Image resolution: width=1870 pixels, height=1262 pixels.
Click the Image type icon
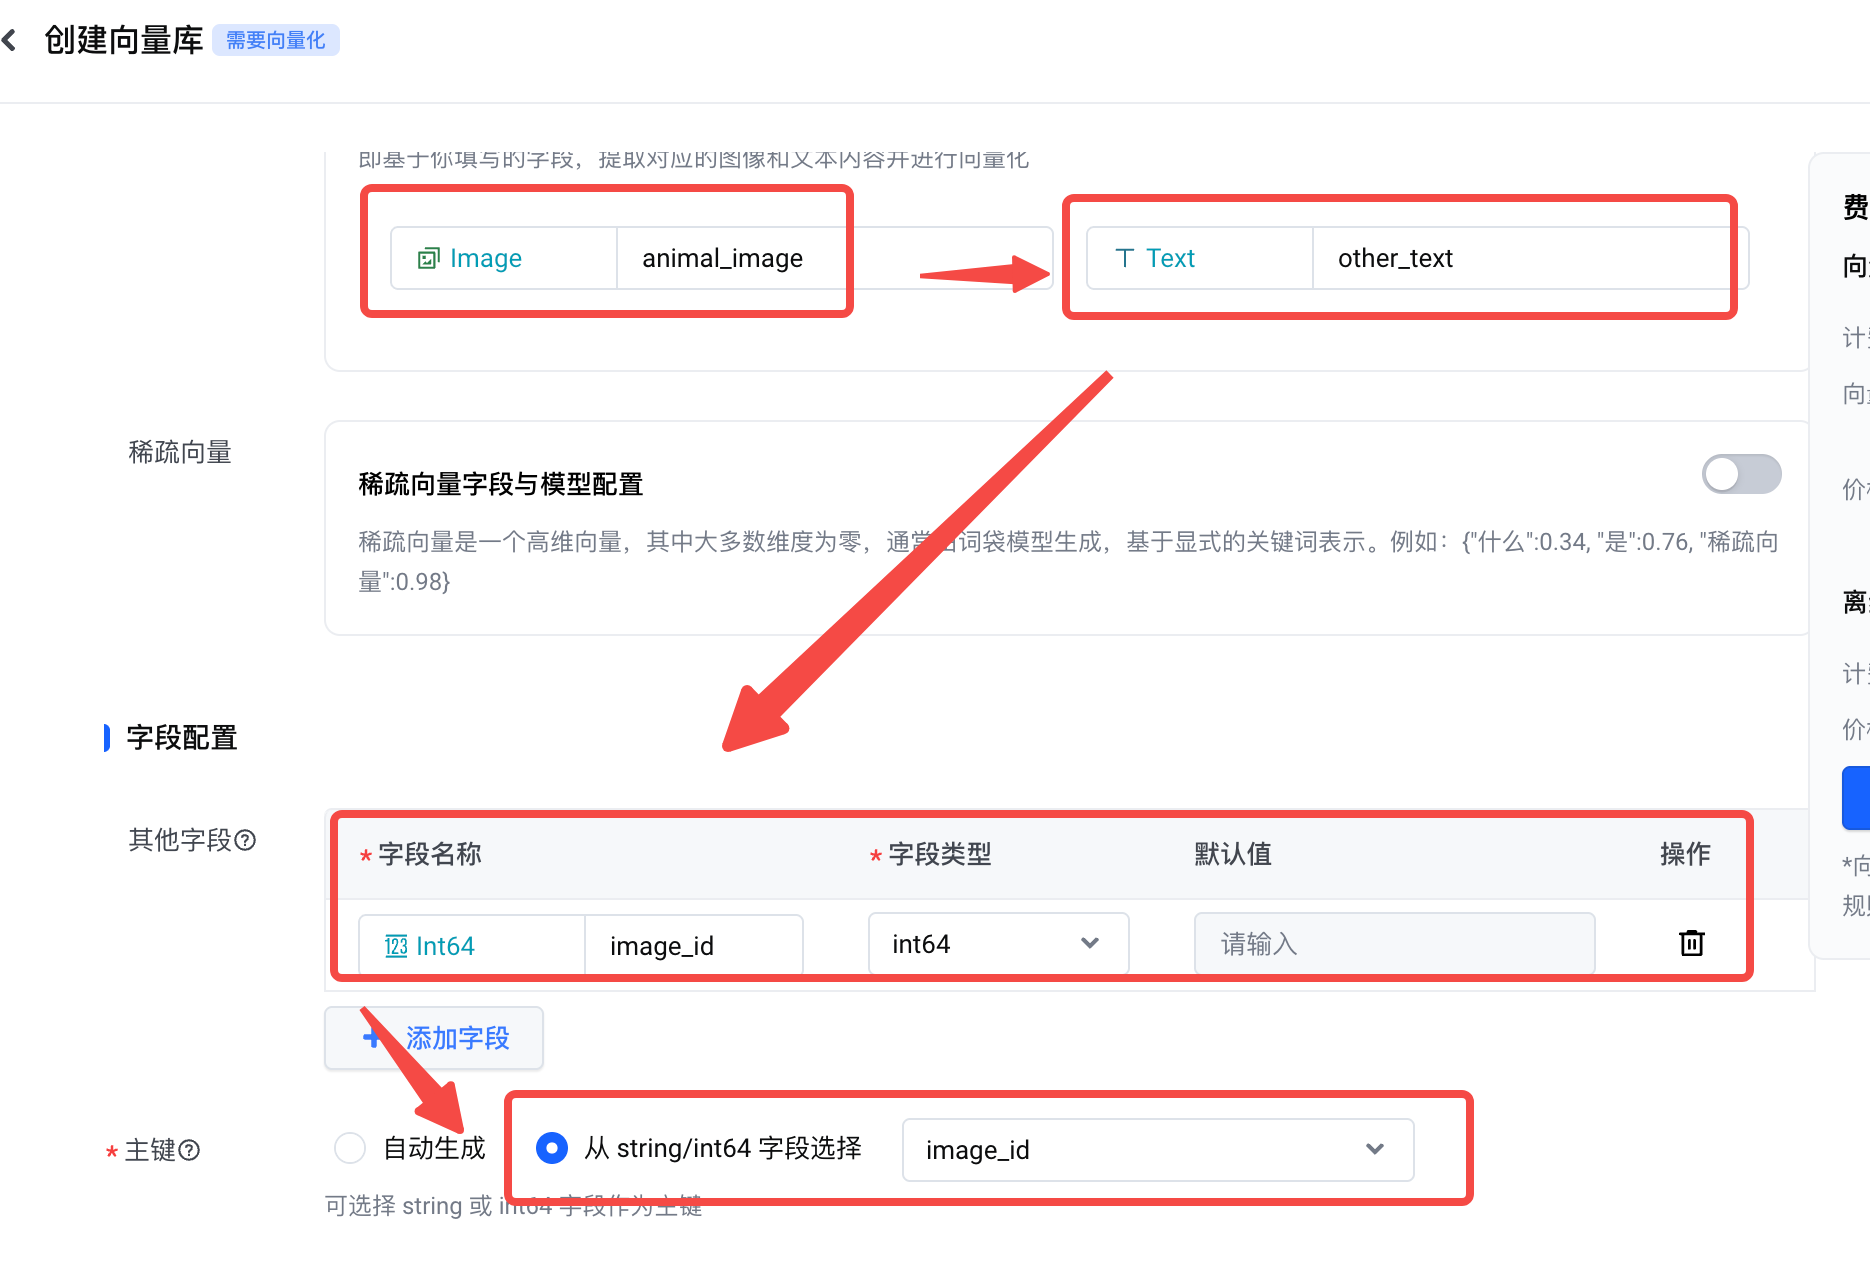pos(429,258)
